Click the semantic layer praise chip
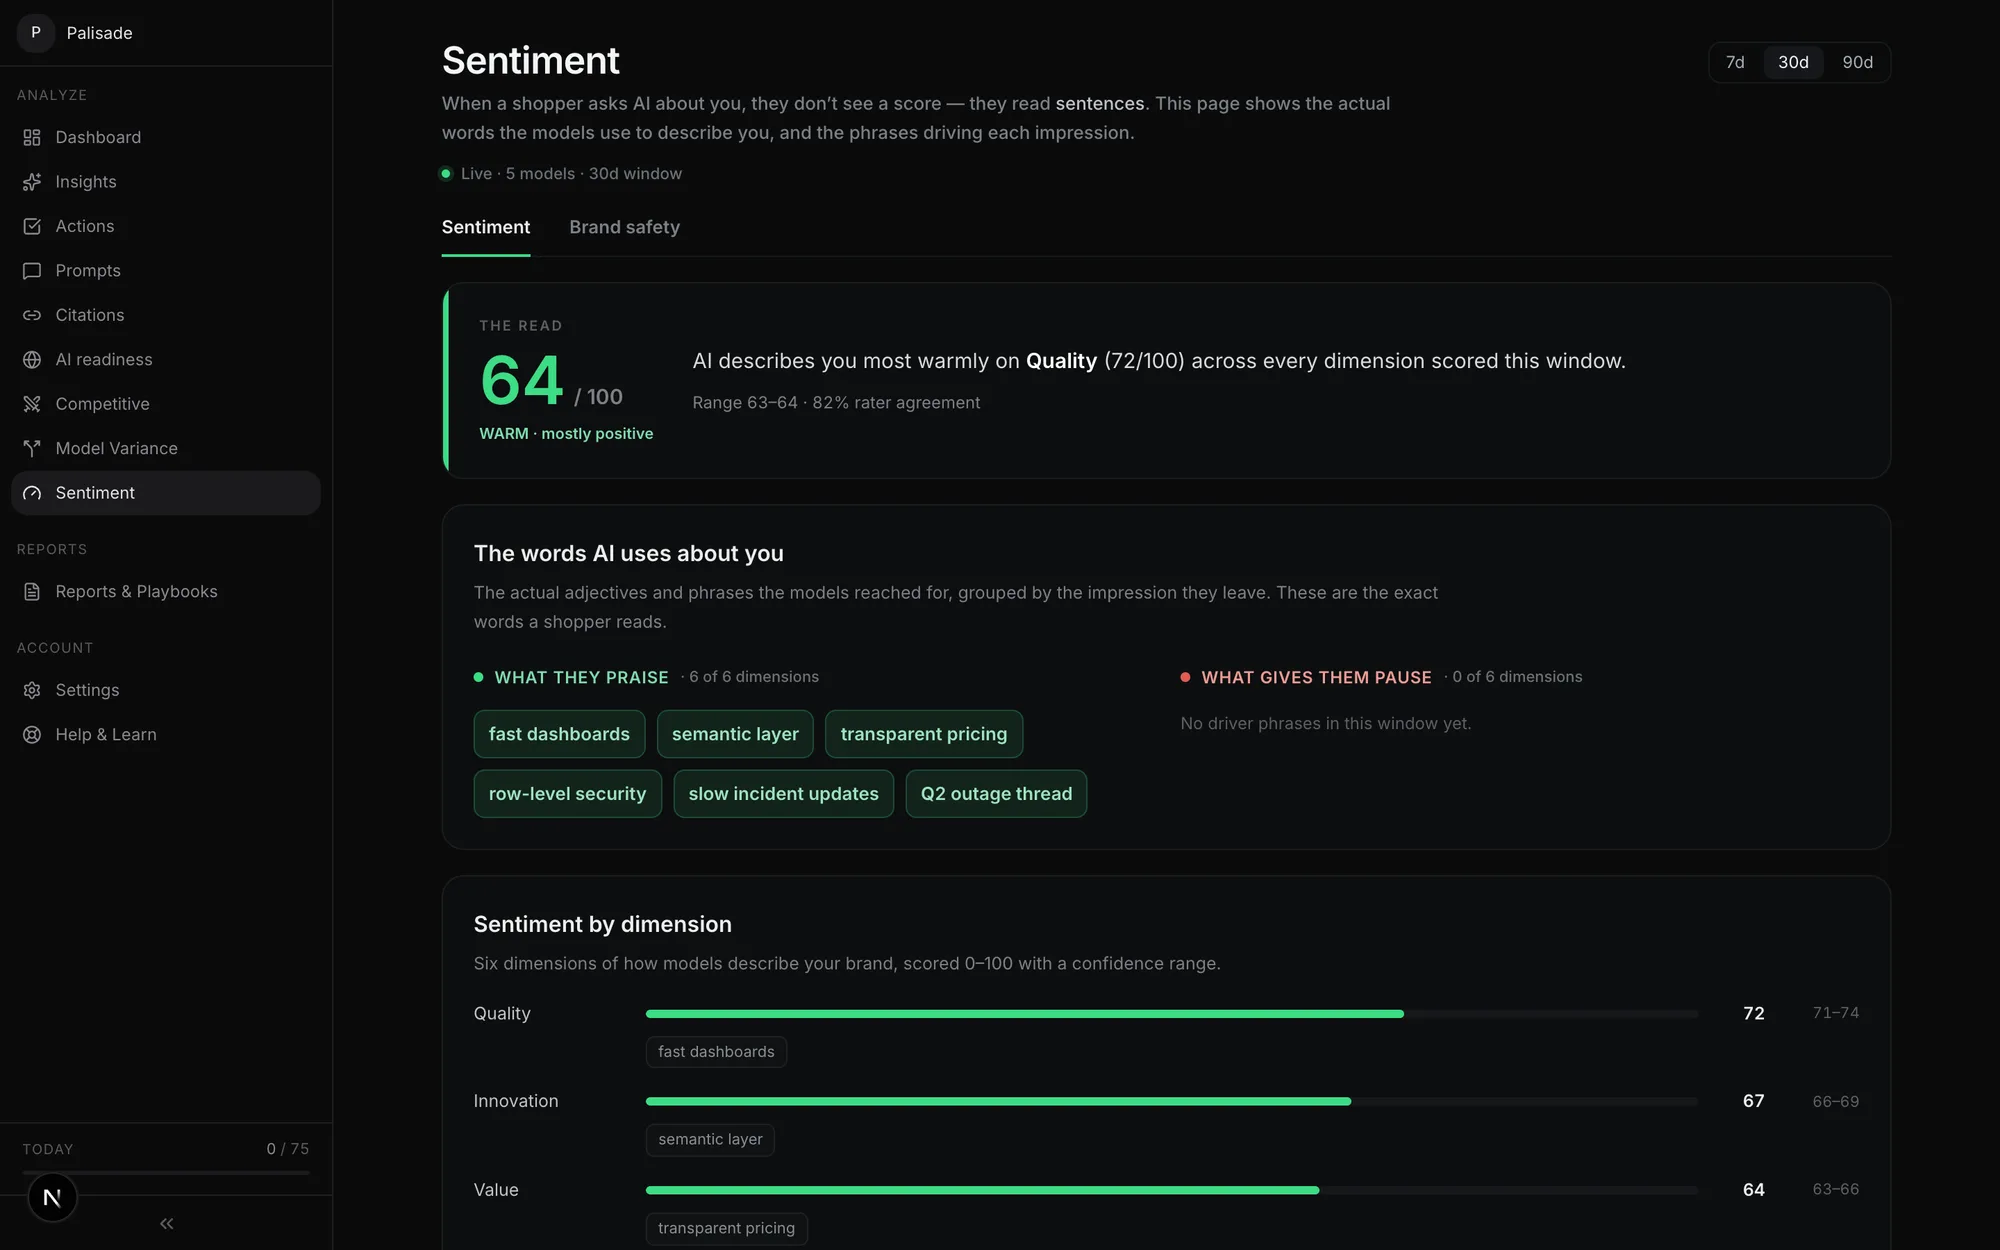Viewport: 2000px width, 1250px height. point(735,734)
